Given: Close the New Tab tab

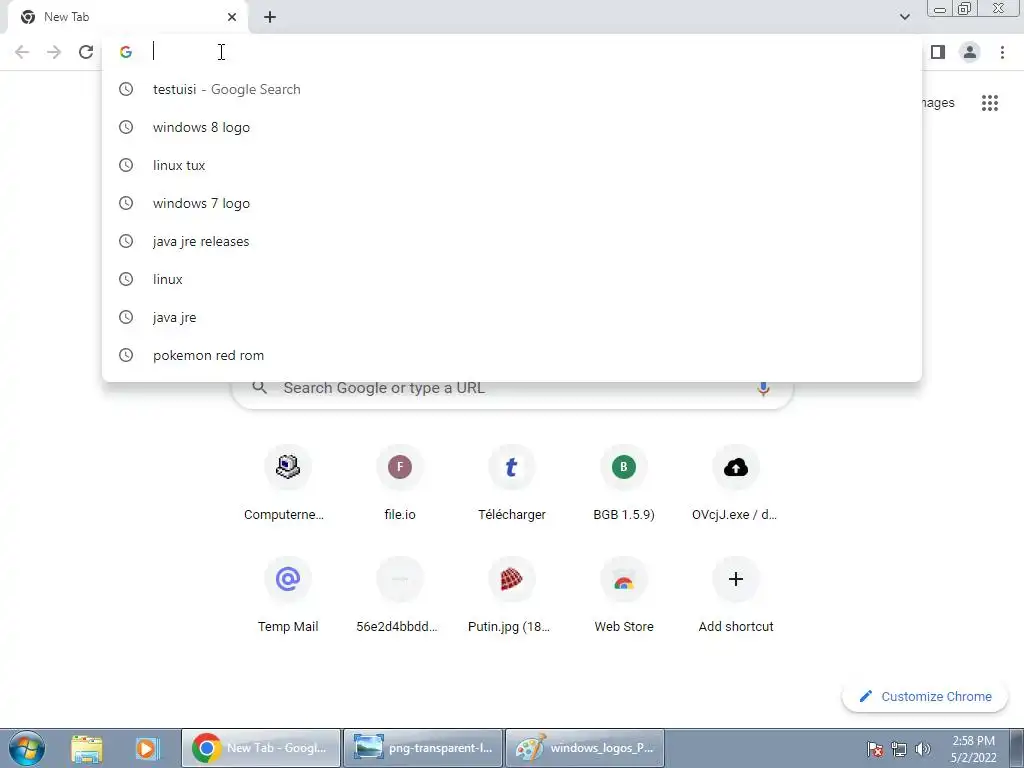Looking at the screenshot, I should (231, 17).
